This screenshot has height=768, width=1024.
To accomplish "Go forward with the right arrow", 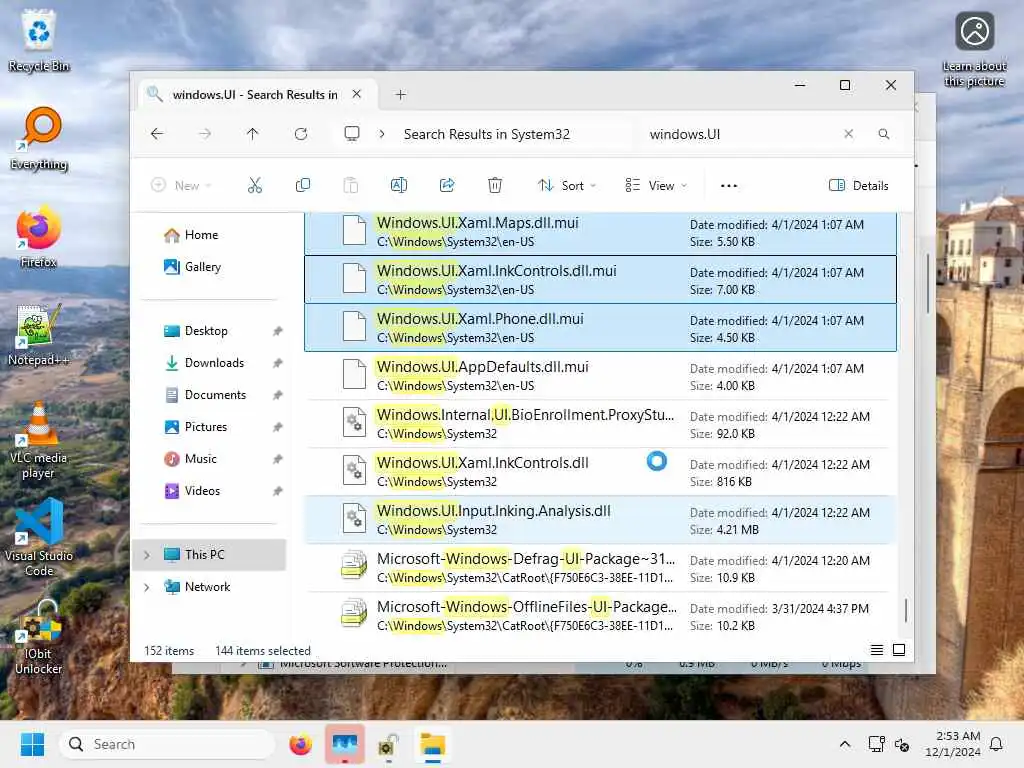I will [x=205, y=134].
